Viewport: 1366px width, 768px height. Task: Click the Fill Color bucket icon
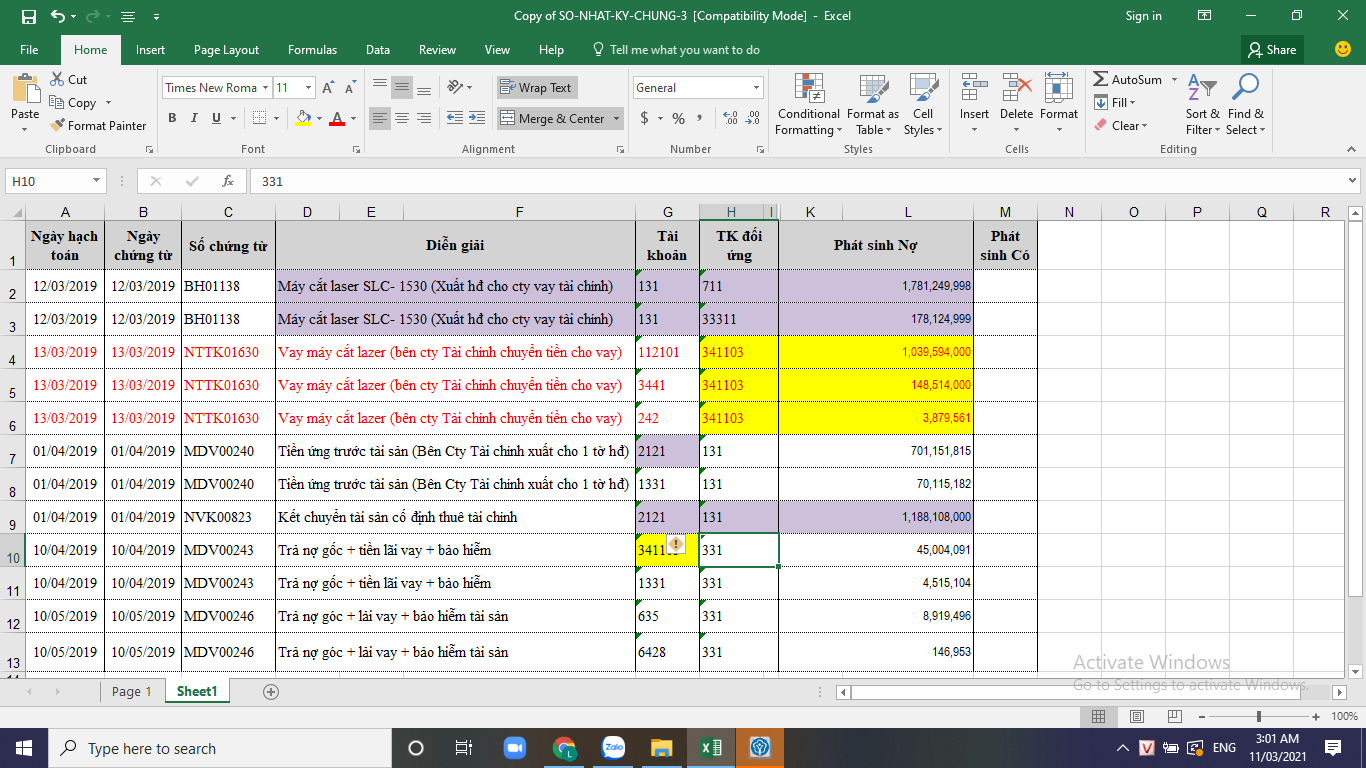click(x=303, y=118)
